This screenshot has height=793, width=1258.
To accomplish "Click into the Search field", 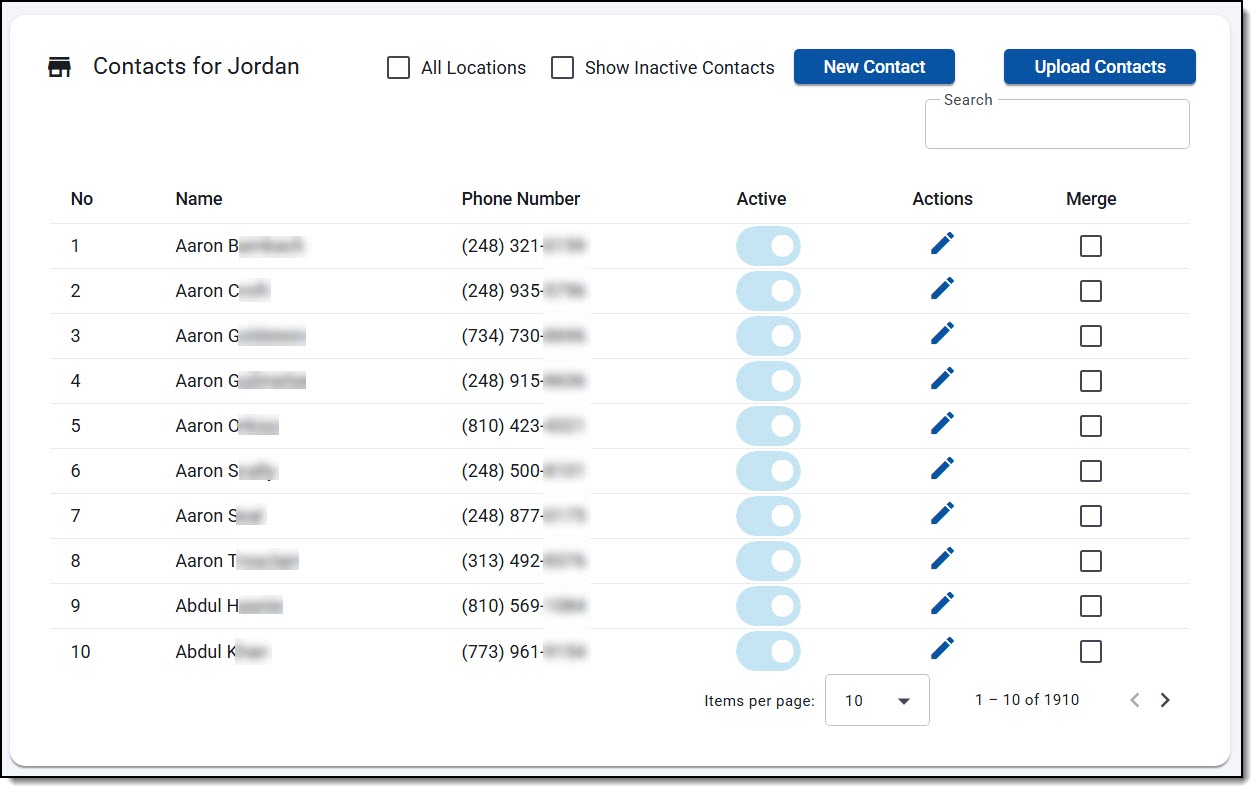I will [1057, 124].
